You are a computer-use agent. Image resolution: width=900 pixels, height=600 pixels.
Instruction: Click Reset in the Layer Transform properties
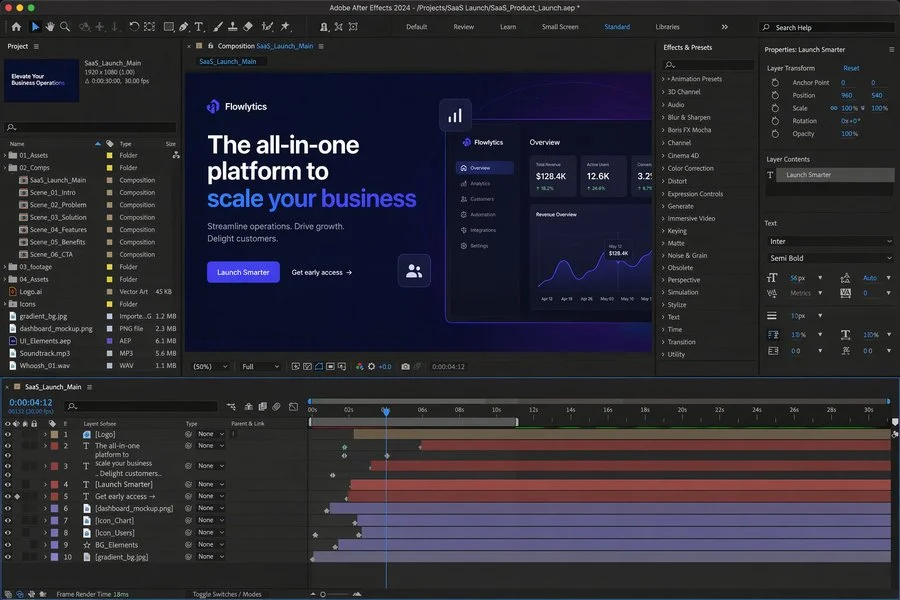pos(849,67)
